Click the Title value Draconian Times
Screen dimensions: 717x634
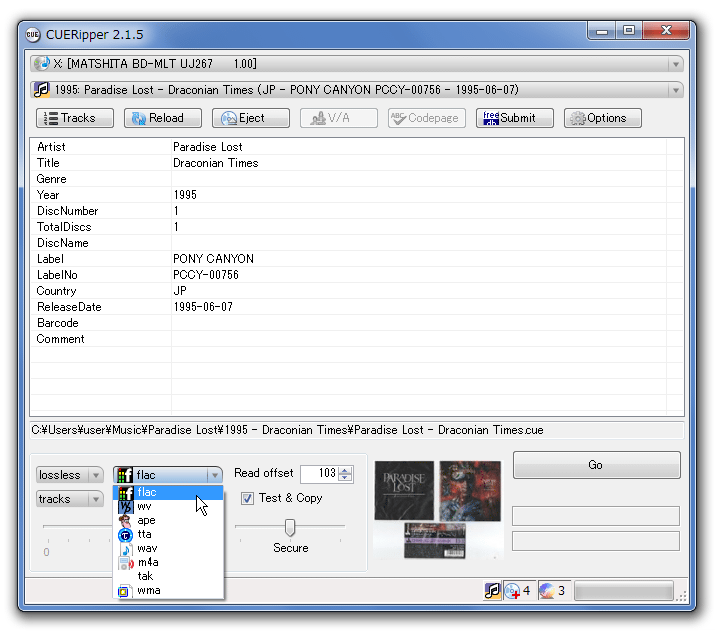tap(216, 163)
